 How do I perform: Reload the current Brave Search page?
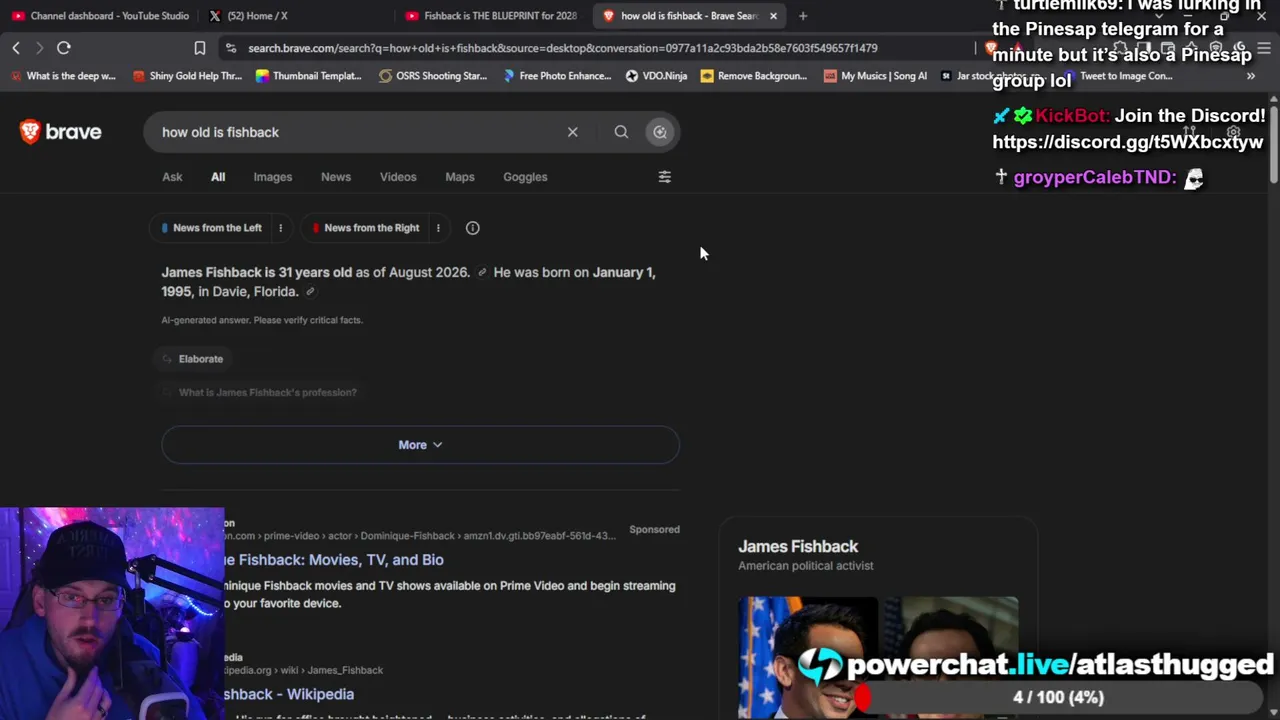coord(63,48)
